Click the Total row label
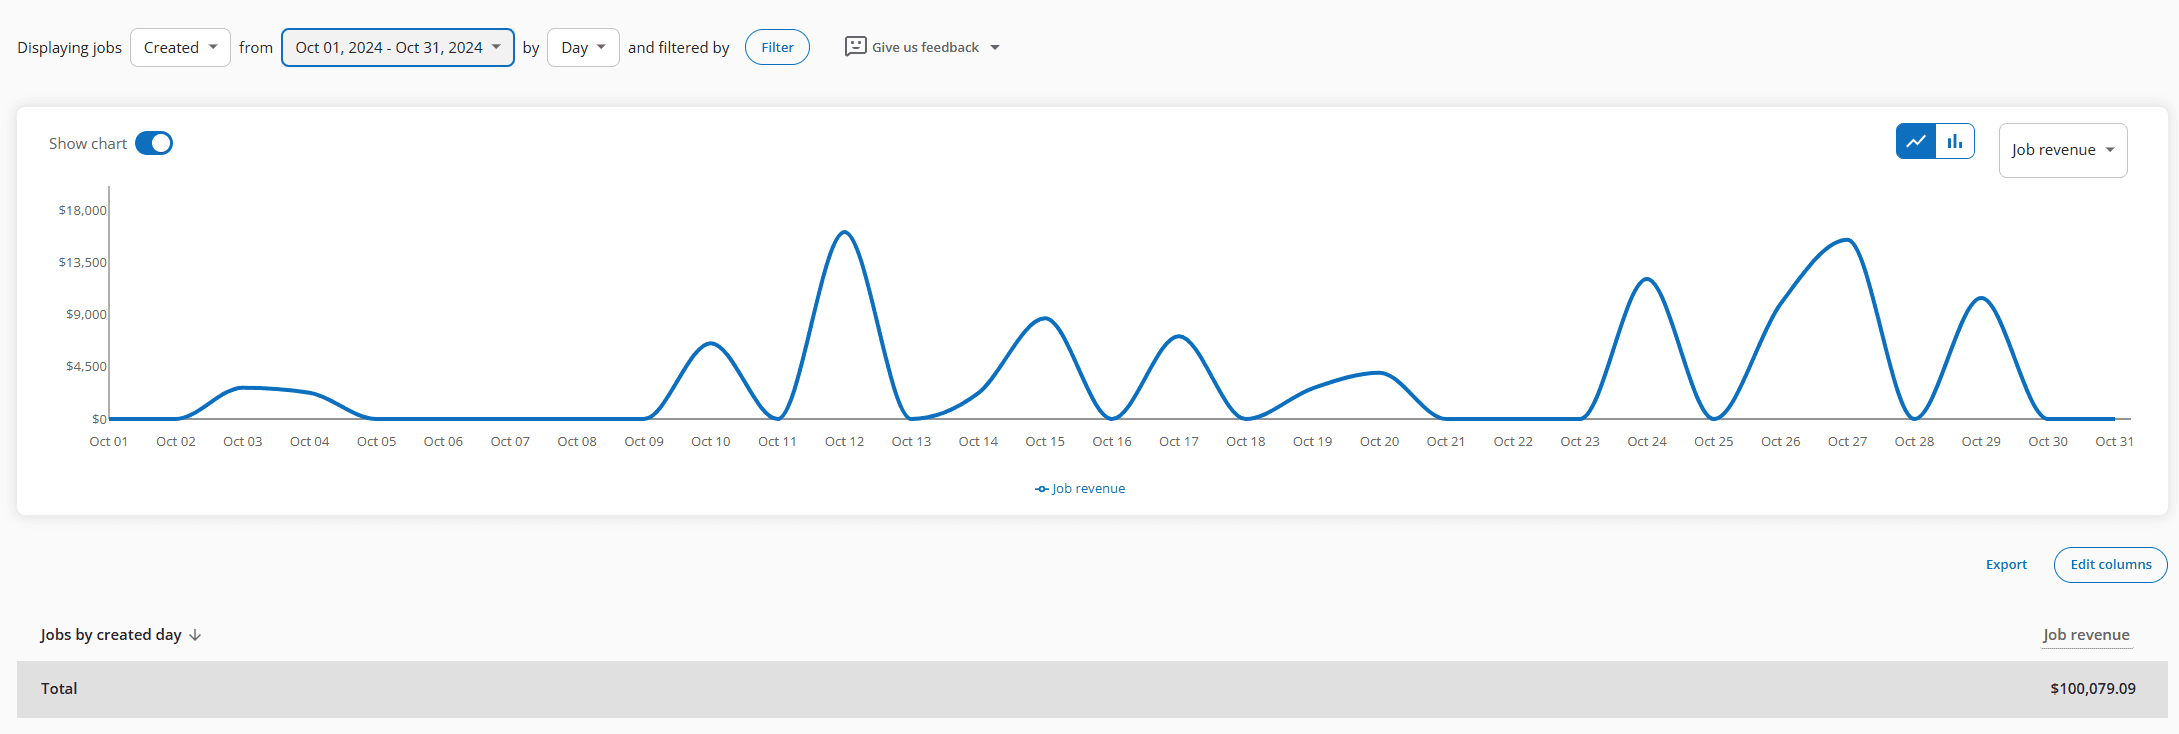The width and height of the screenshot is (2179, 734). [x=59, y=689]
